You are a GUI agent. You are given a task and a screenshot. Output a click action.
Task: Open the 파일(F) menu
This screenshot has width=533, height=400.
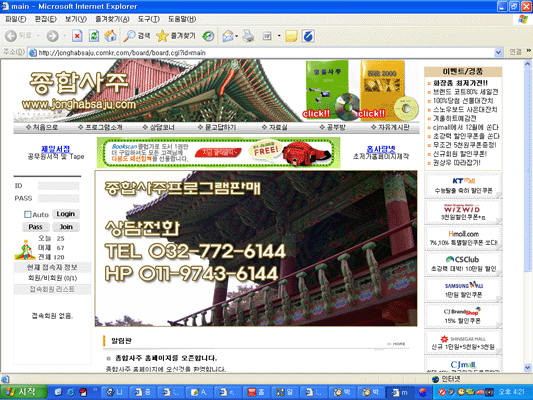tap(16, 19)
